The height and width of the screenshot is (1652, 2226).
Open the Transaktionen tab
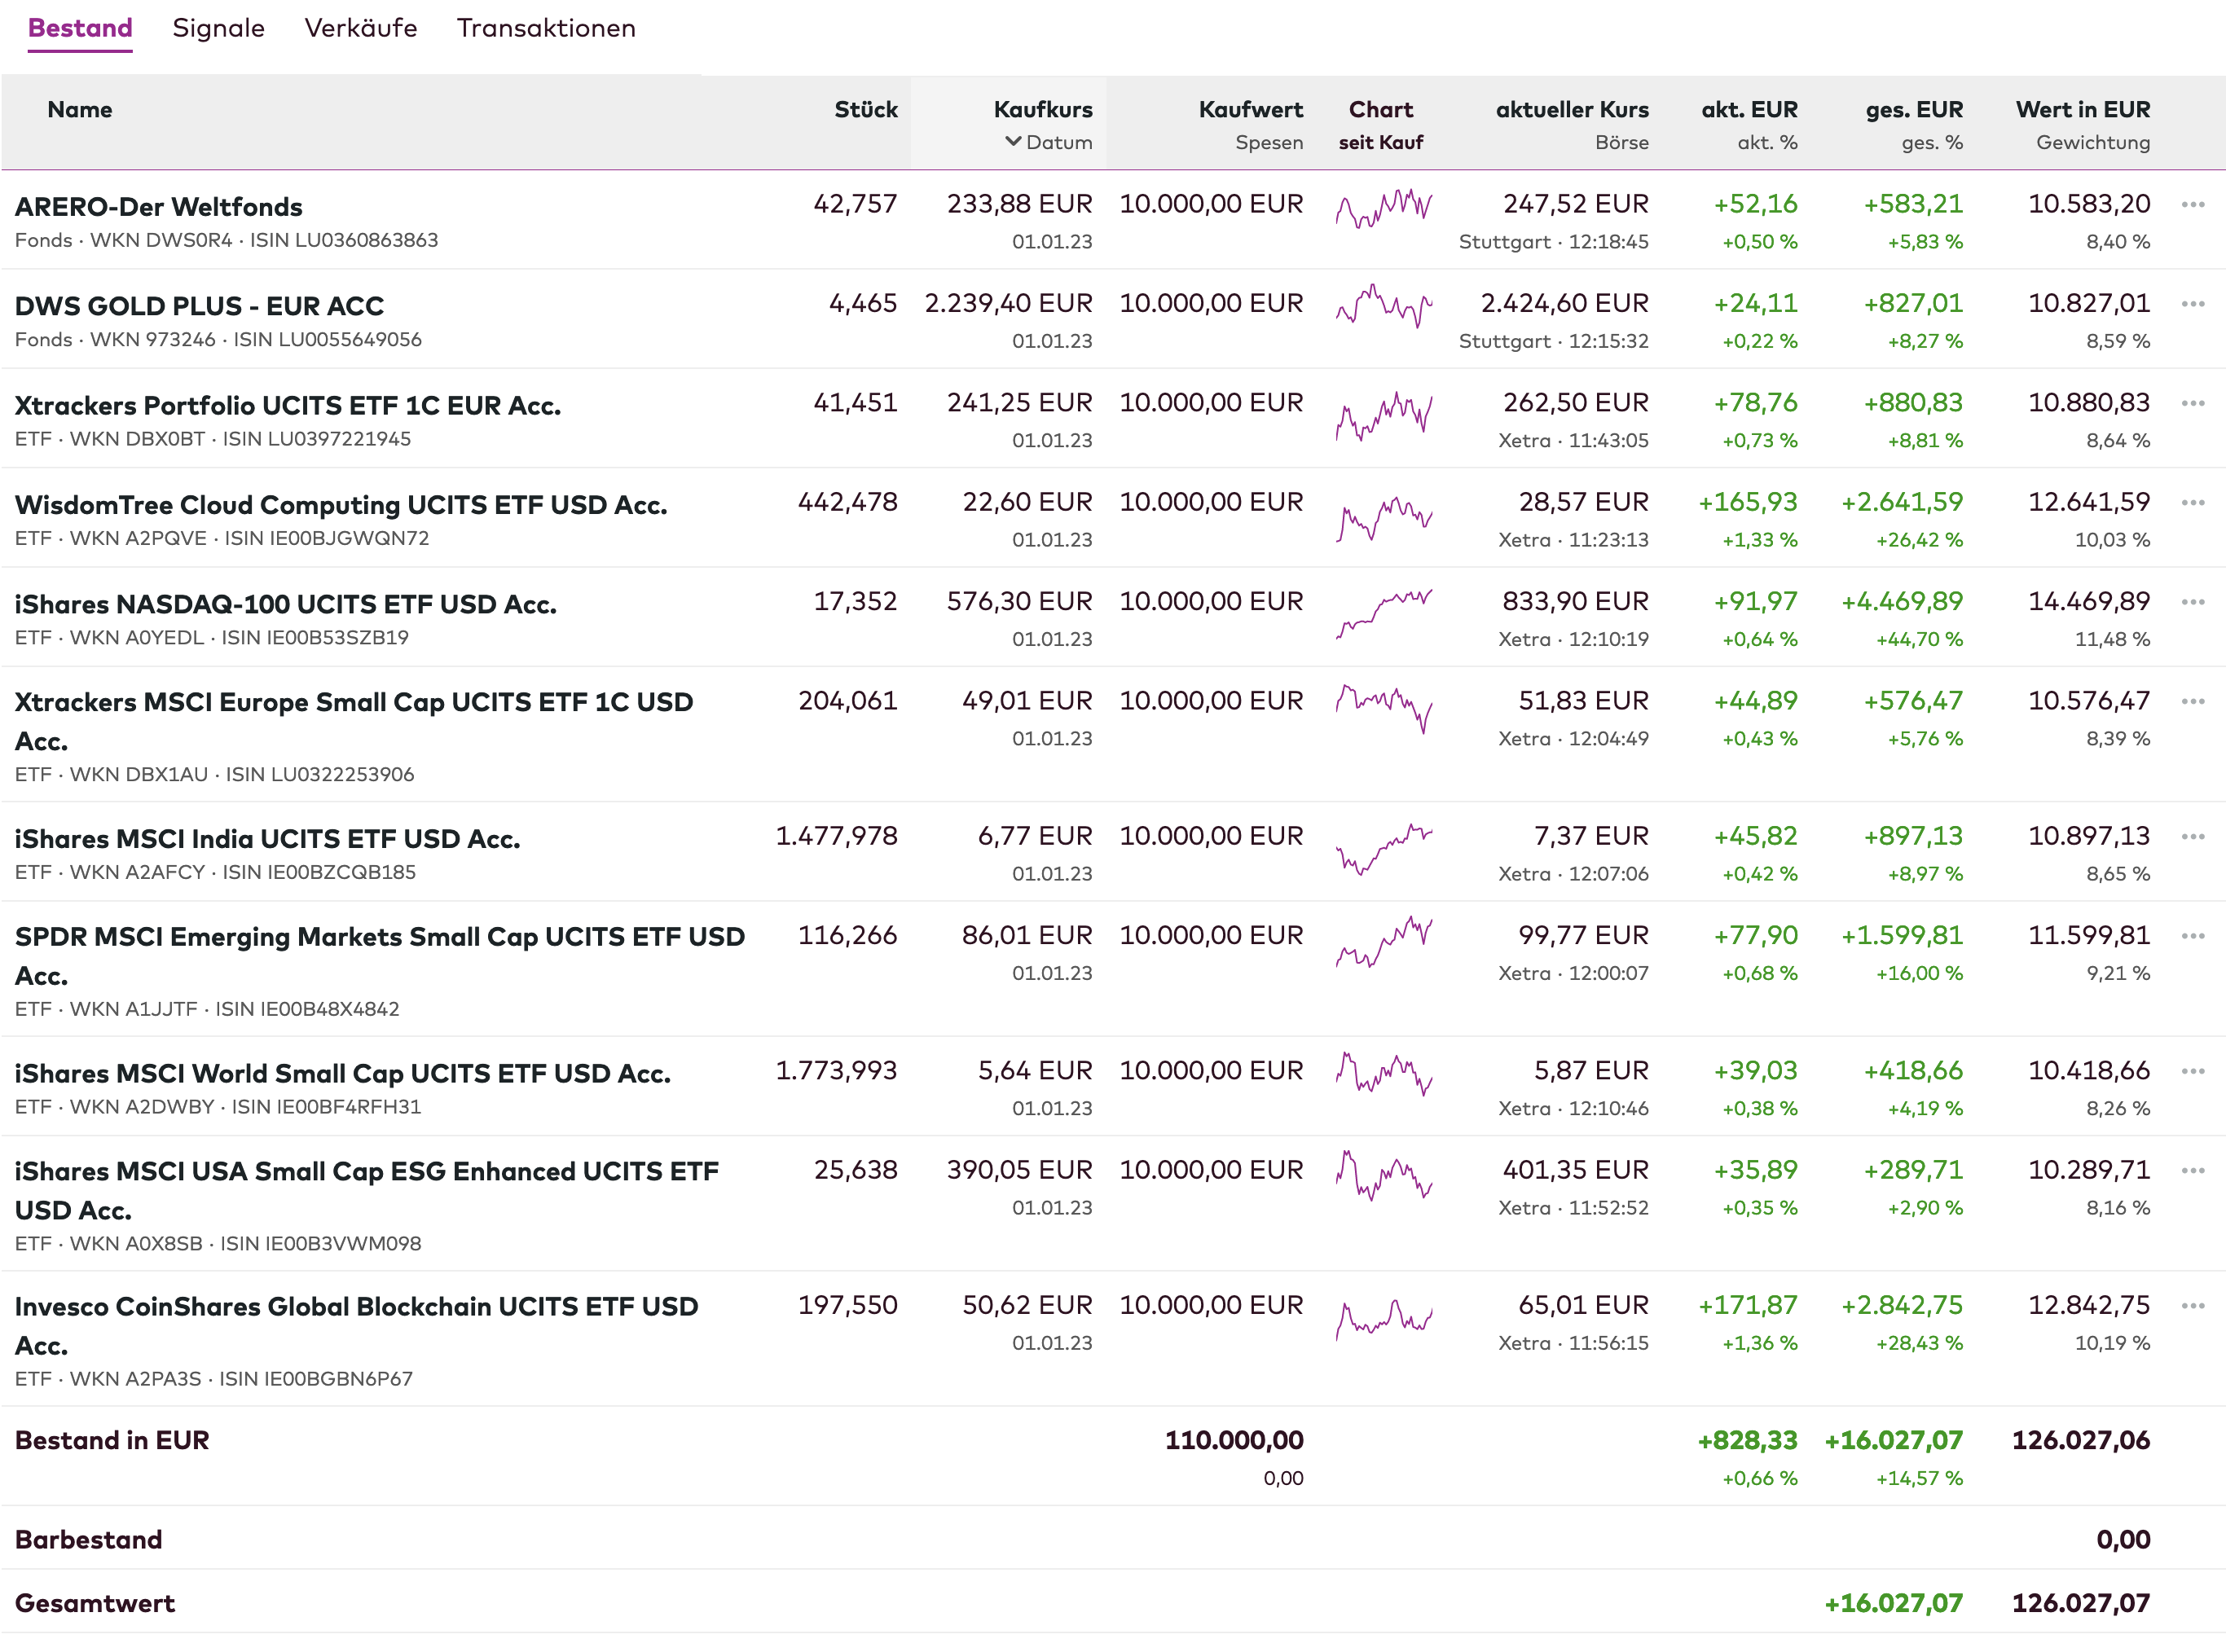pyautogui.click(x=546, y=28)
